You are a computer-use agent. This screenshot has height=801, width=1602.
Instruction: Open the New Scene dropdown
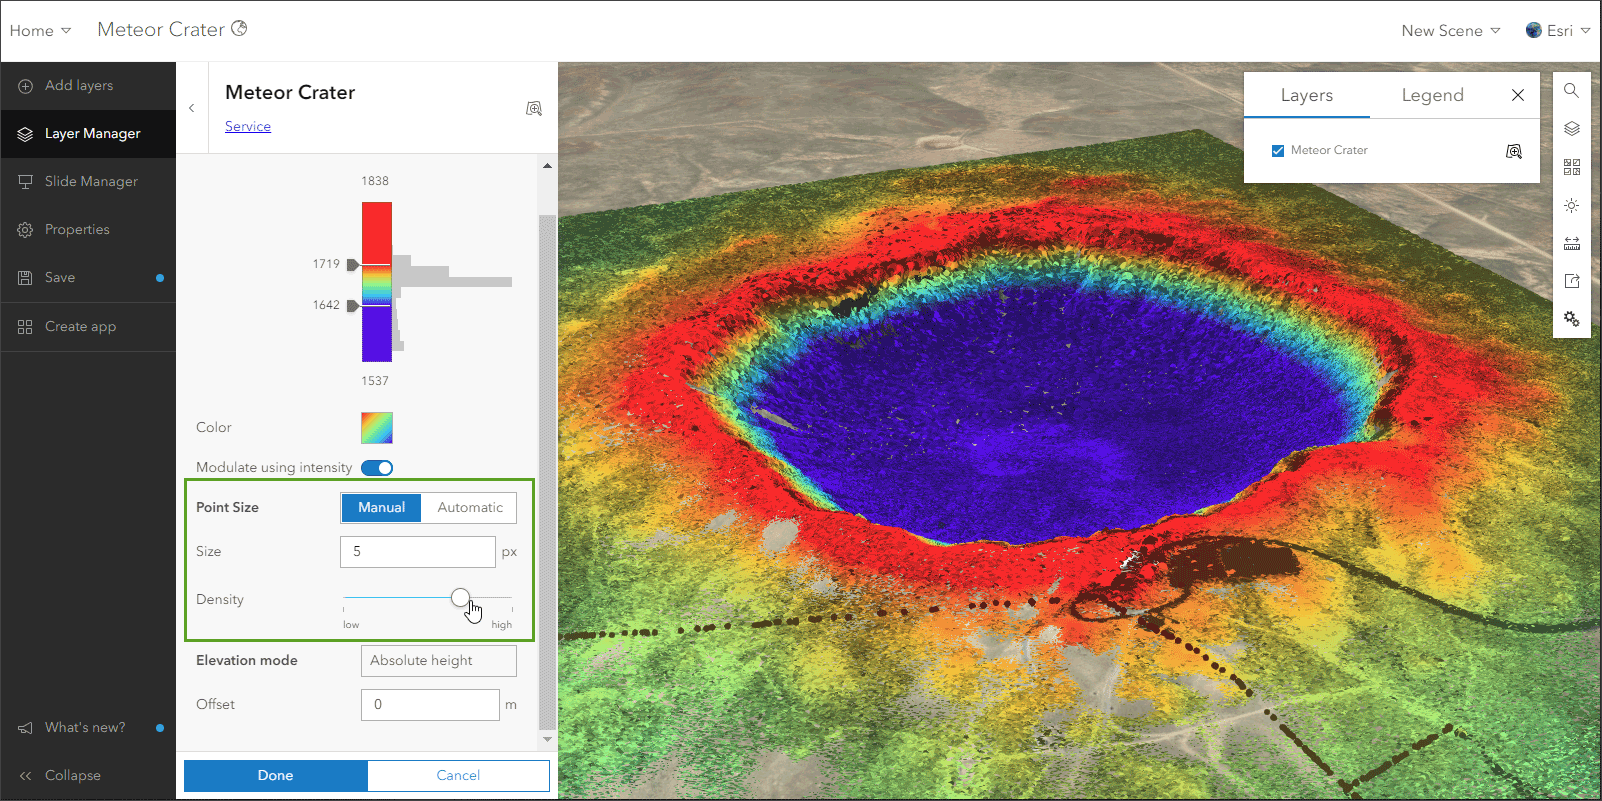[1451, 31]
